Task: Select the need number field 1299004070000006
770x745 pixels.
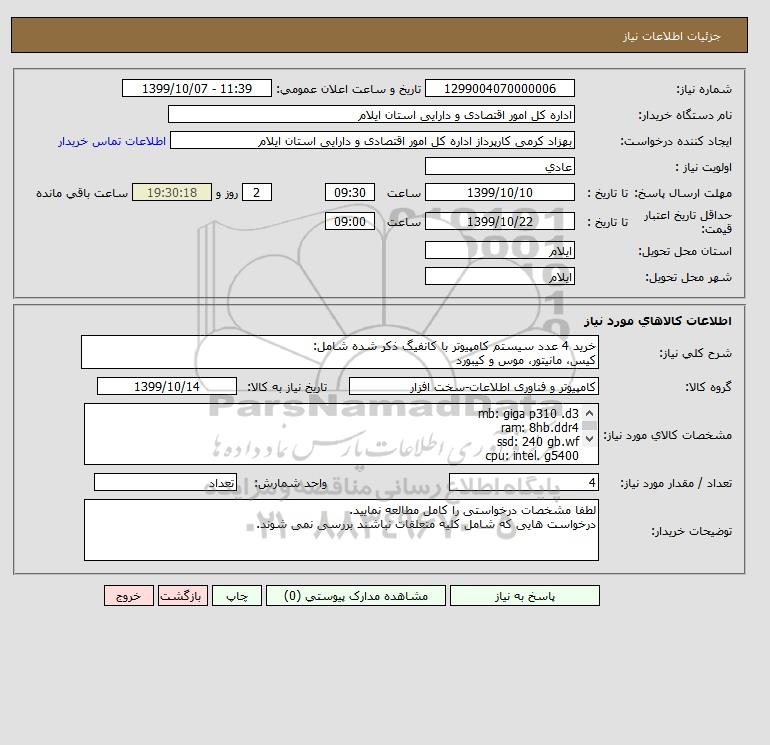Action: (x=499, y=88)
